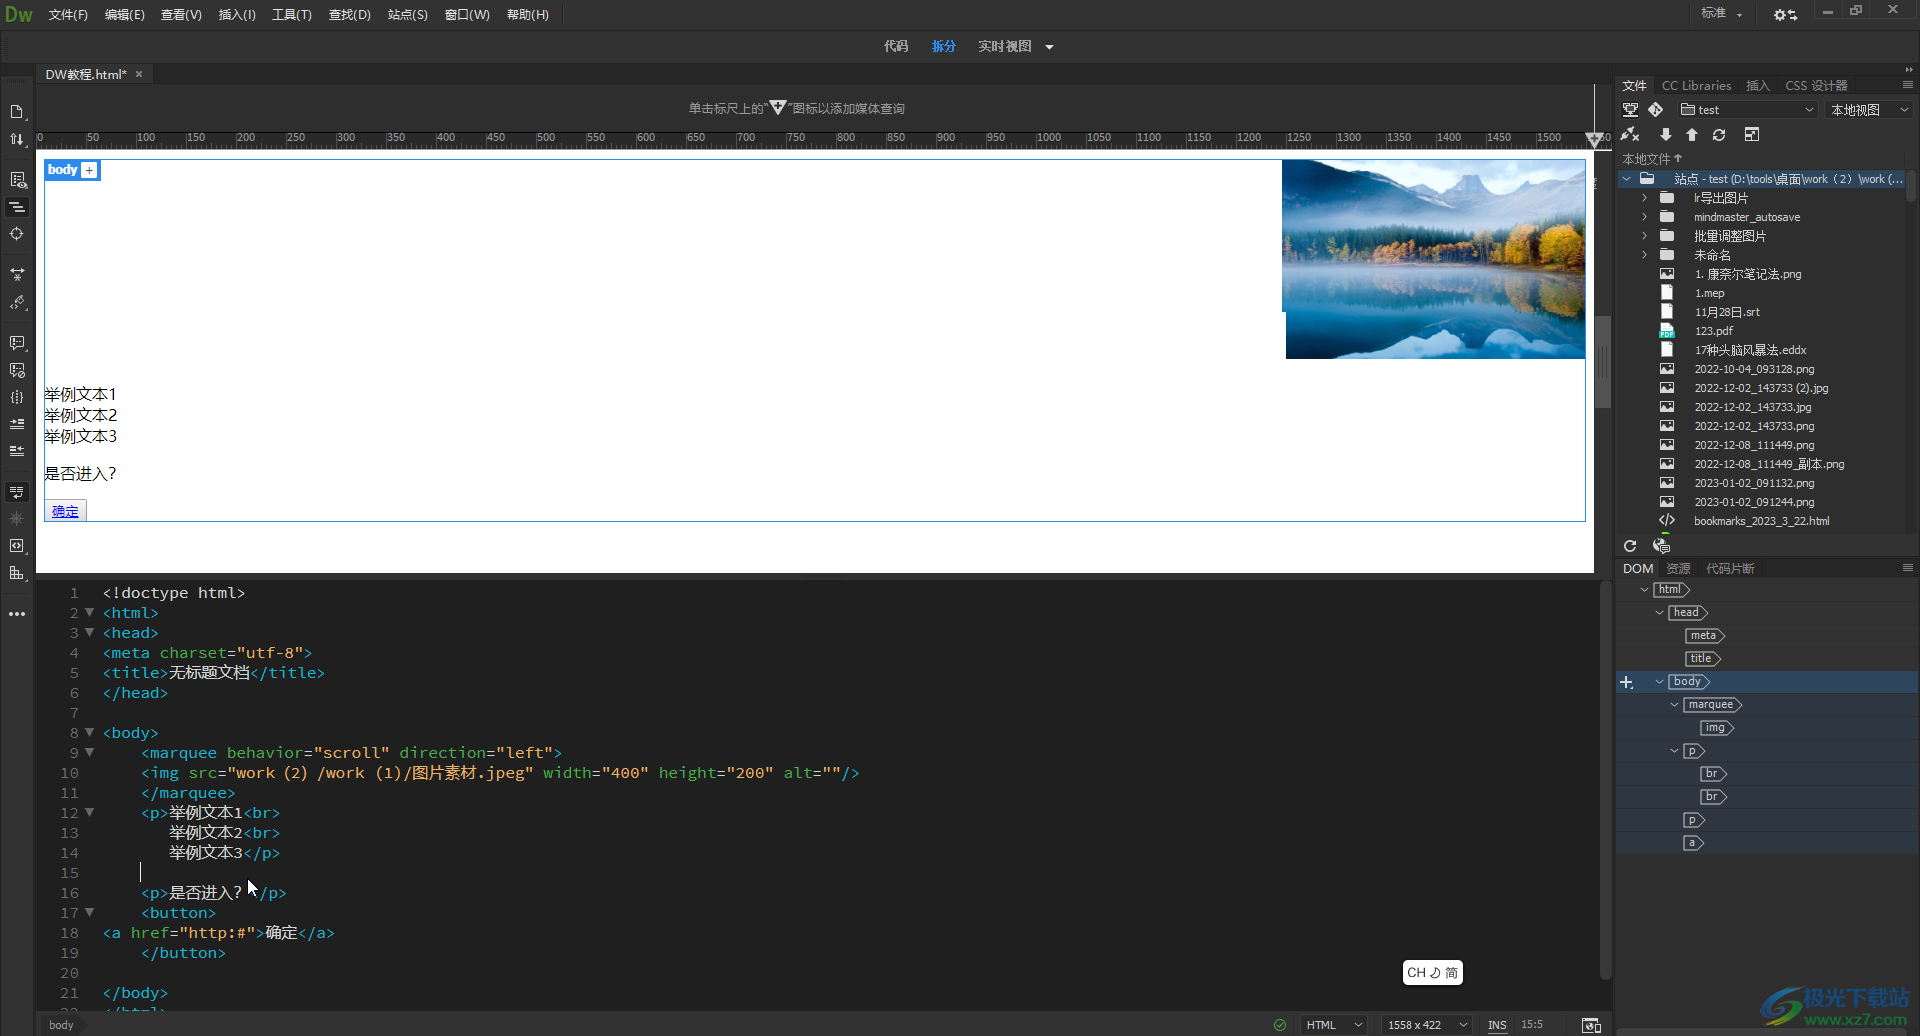The height and width of the screenshot is (1036, 1920).
Task: Click Define Servers icon in Files panel
Action: click(x=1630, y=110)
